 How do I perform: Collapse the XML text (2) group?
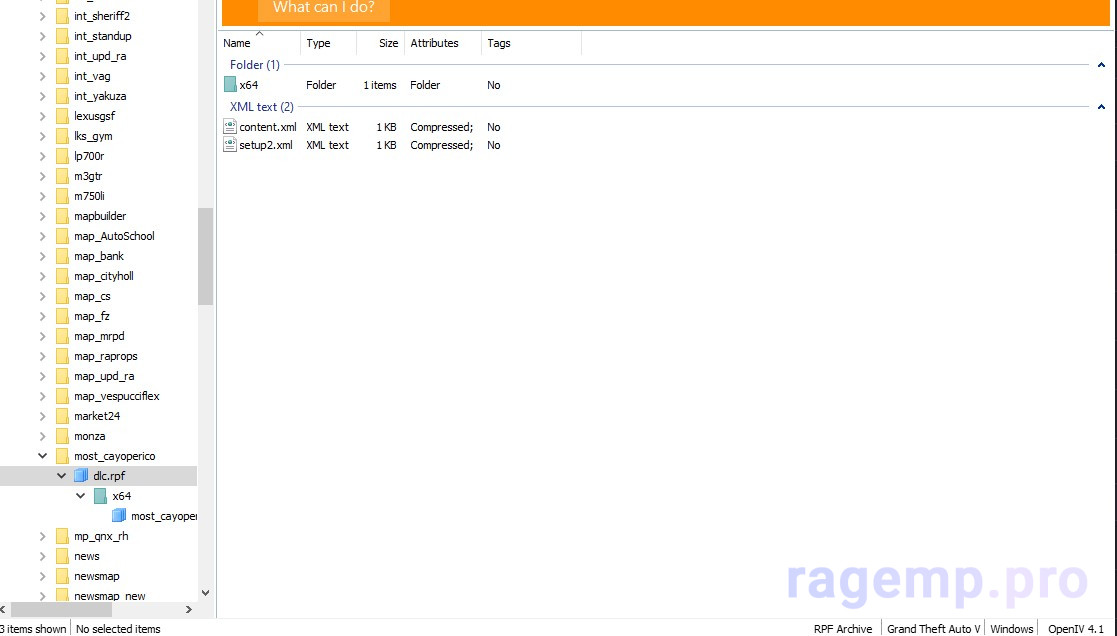coord(1101,107)
